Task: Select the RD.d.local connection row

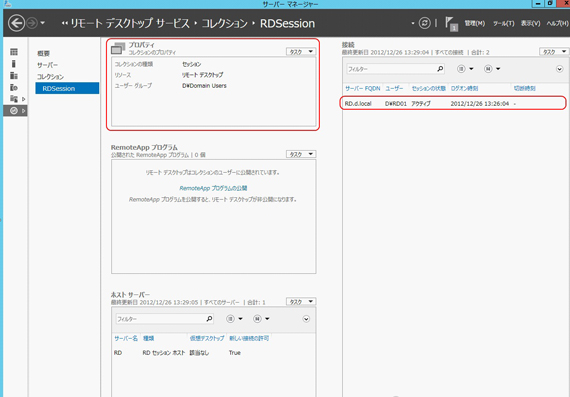Action: (453, 103)
